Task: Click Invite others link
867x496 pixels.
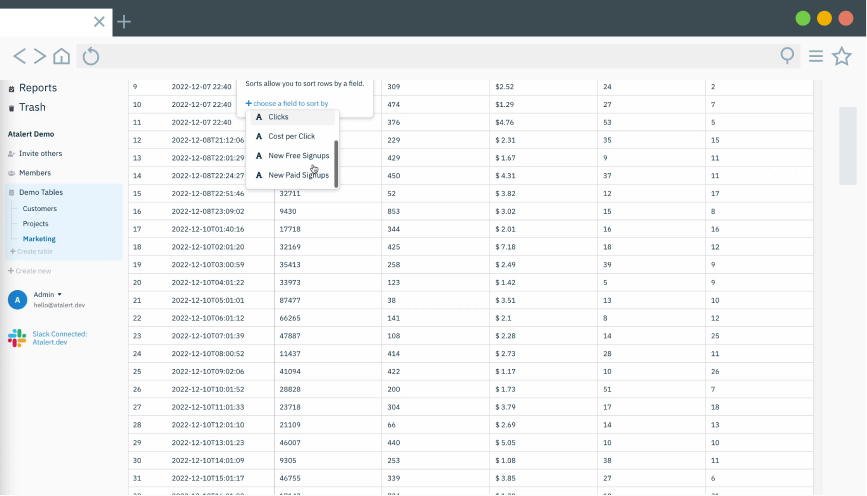Action: pos(40,154)
